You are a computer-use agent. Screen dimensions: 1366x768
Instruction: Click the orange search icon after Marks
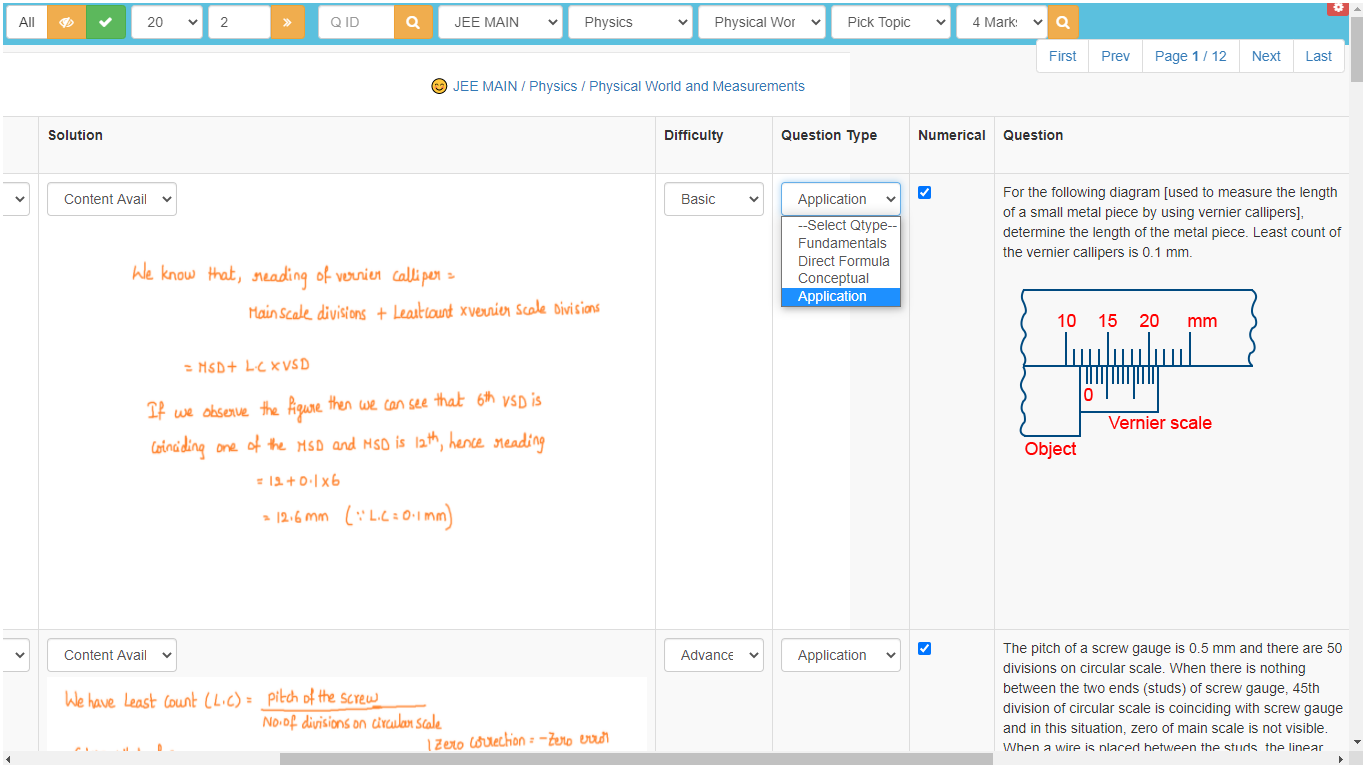tap(1063, 22)
